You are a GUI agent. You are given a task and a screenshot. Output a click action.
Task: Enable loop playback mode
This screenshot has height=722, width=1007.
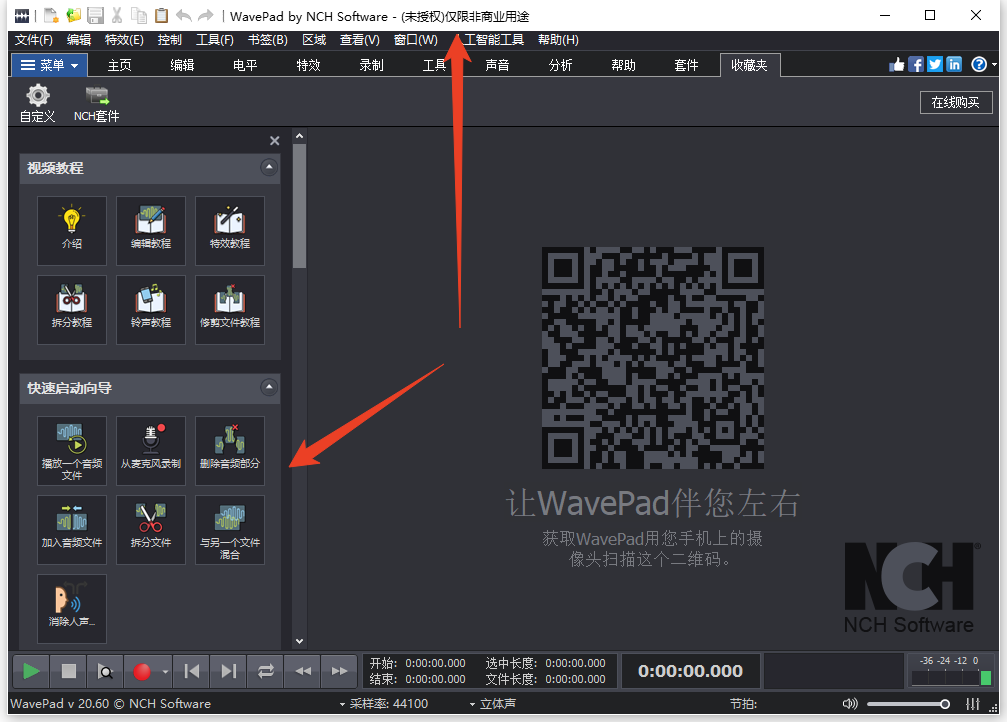click(265, 670)
